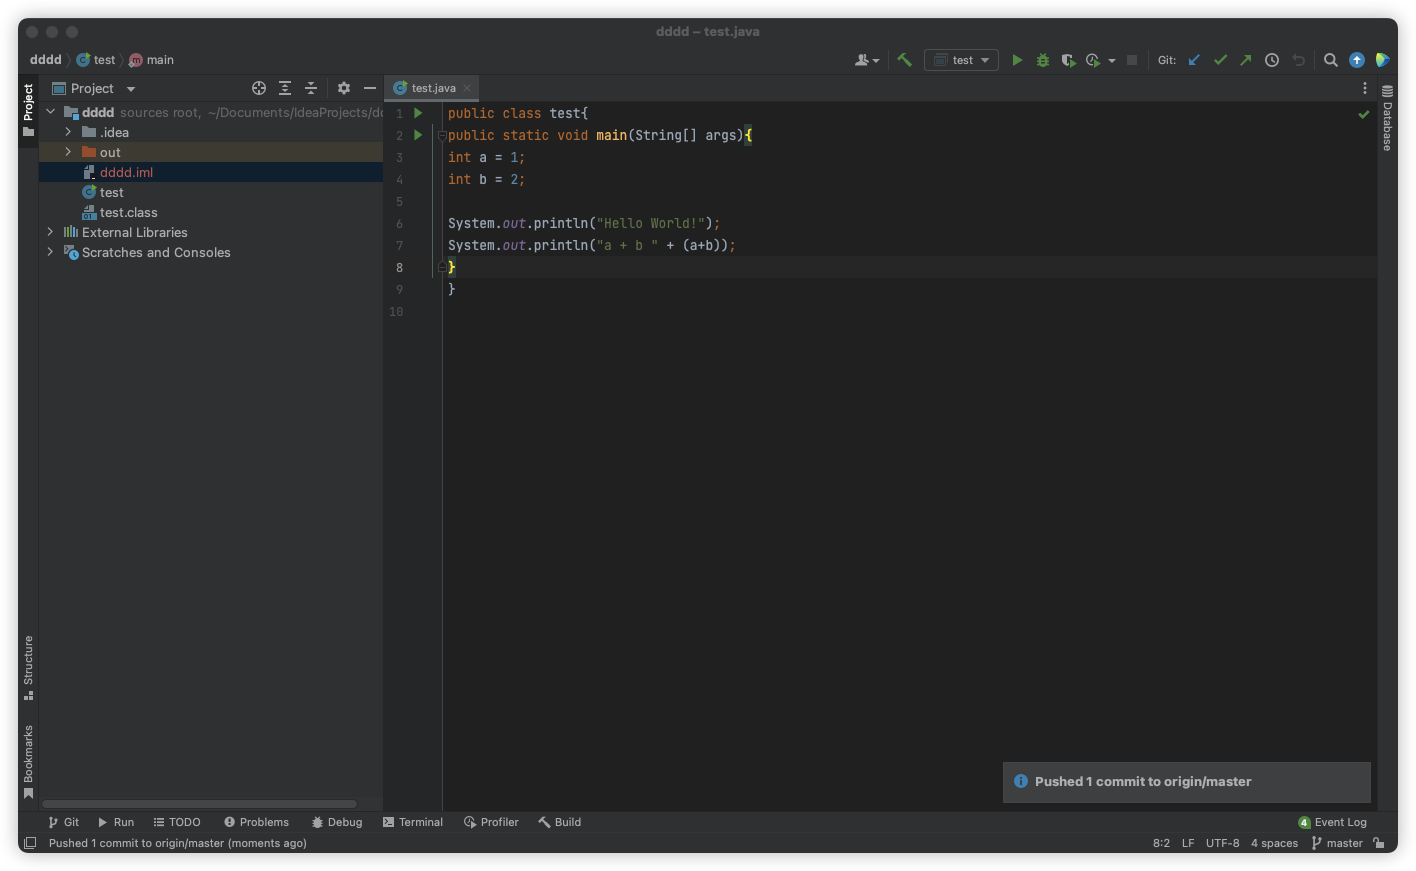Open the Debug tool window tab

[x=337, y=822]
